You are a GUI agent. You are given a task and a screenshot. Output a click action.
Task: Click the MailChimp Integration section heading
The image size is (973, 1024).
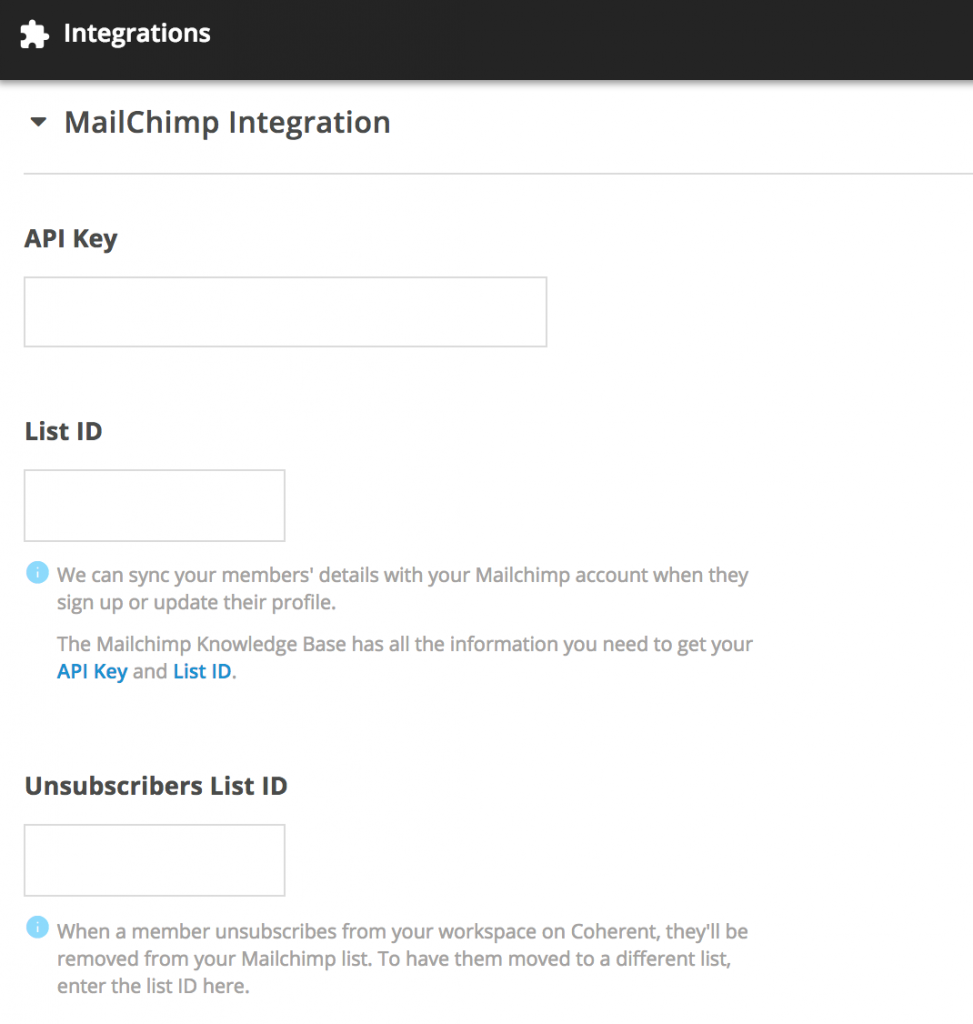[x=227, y=123]
